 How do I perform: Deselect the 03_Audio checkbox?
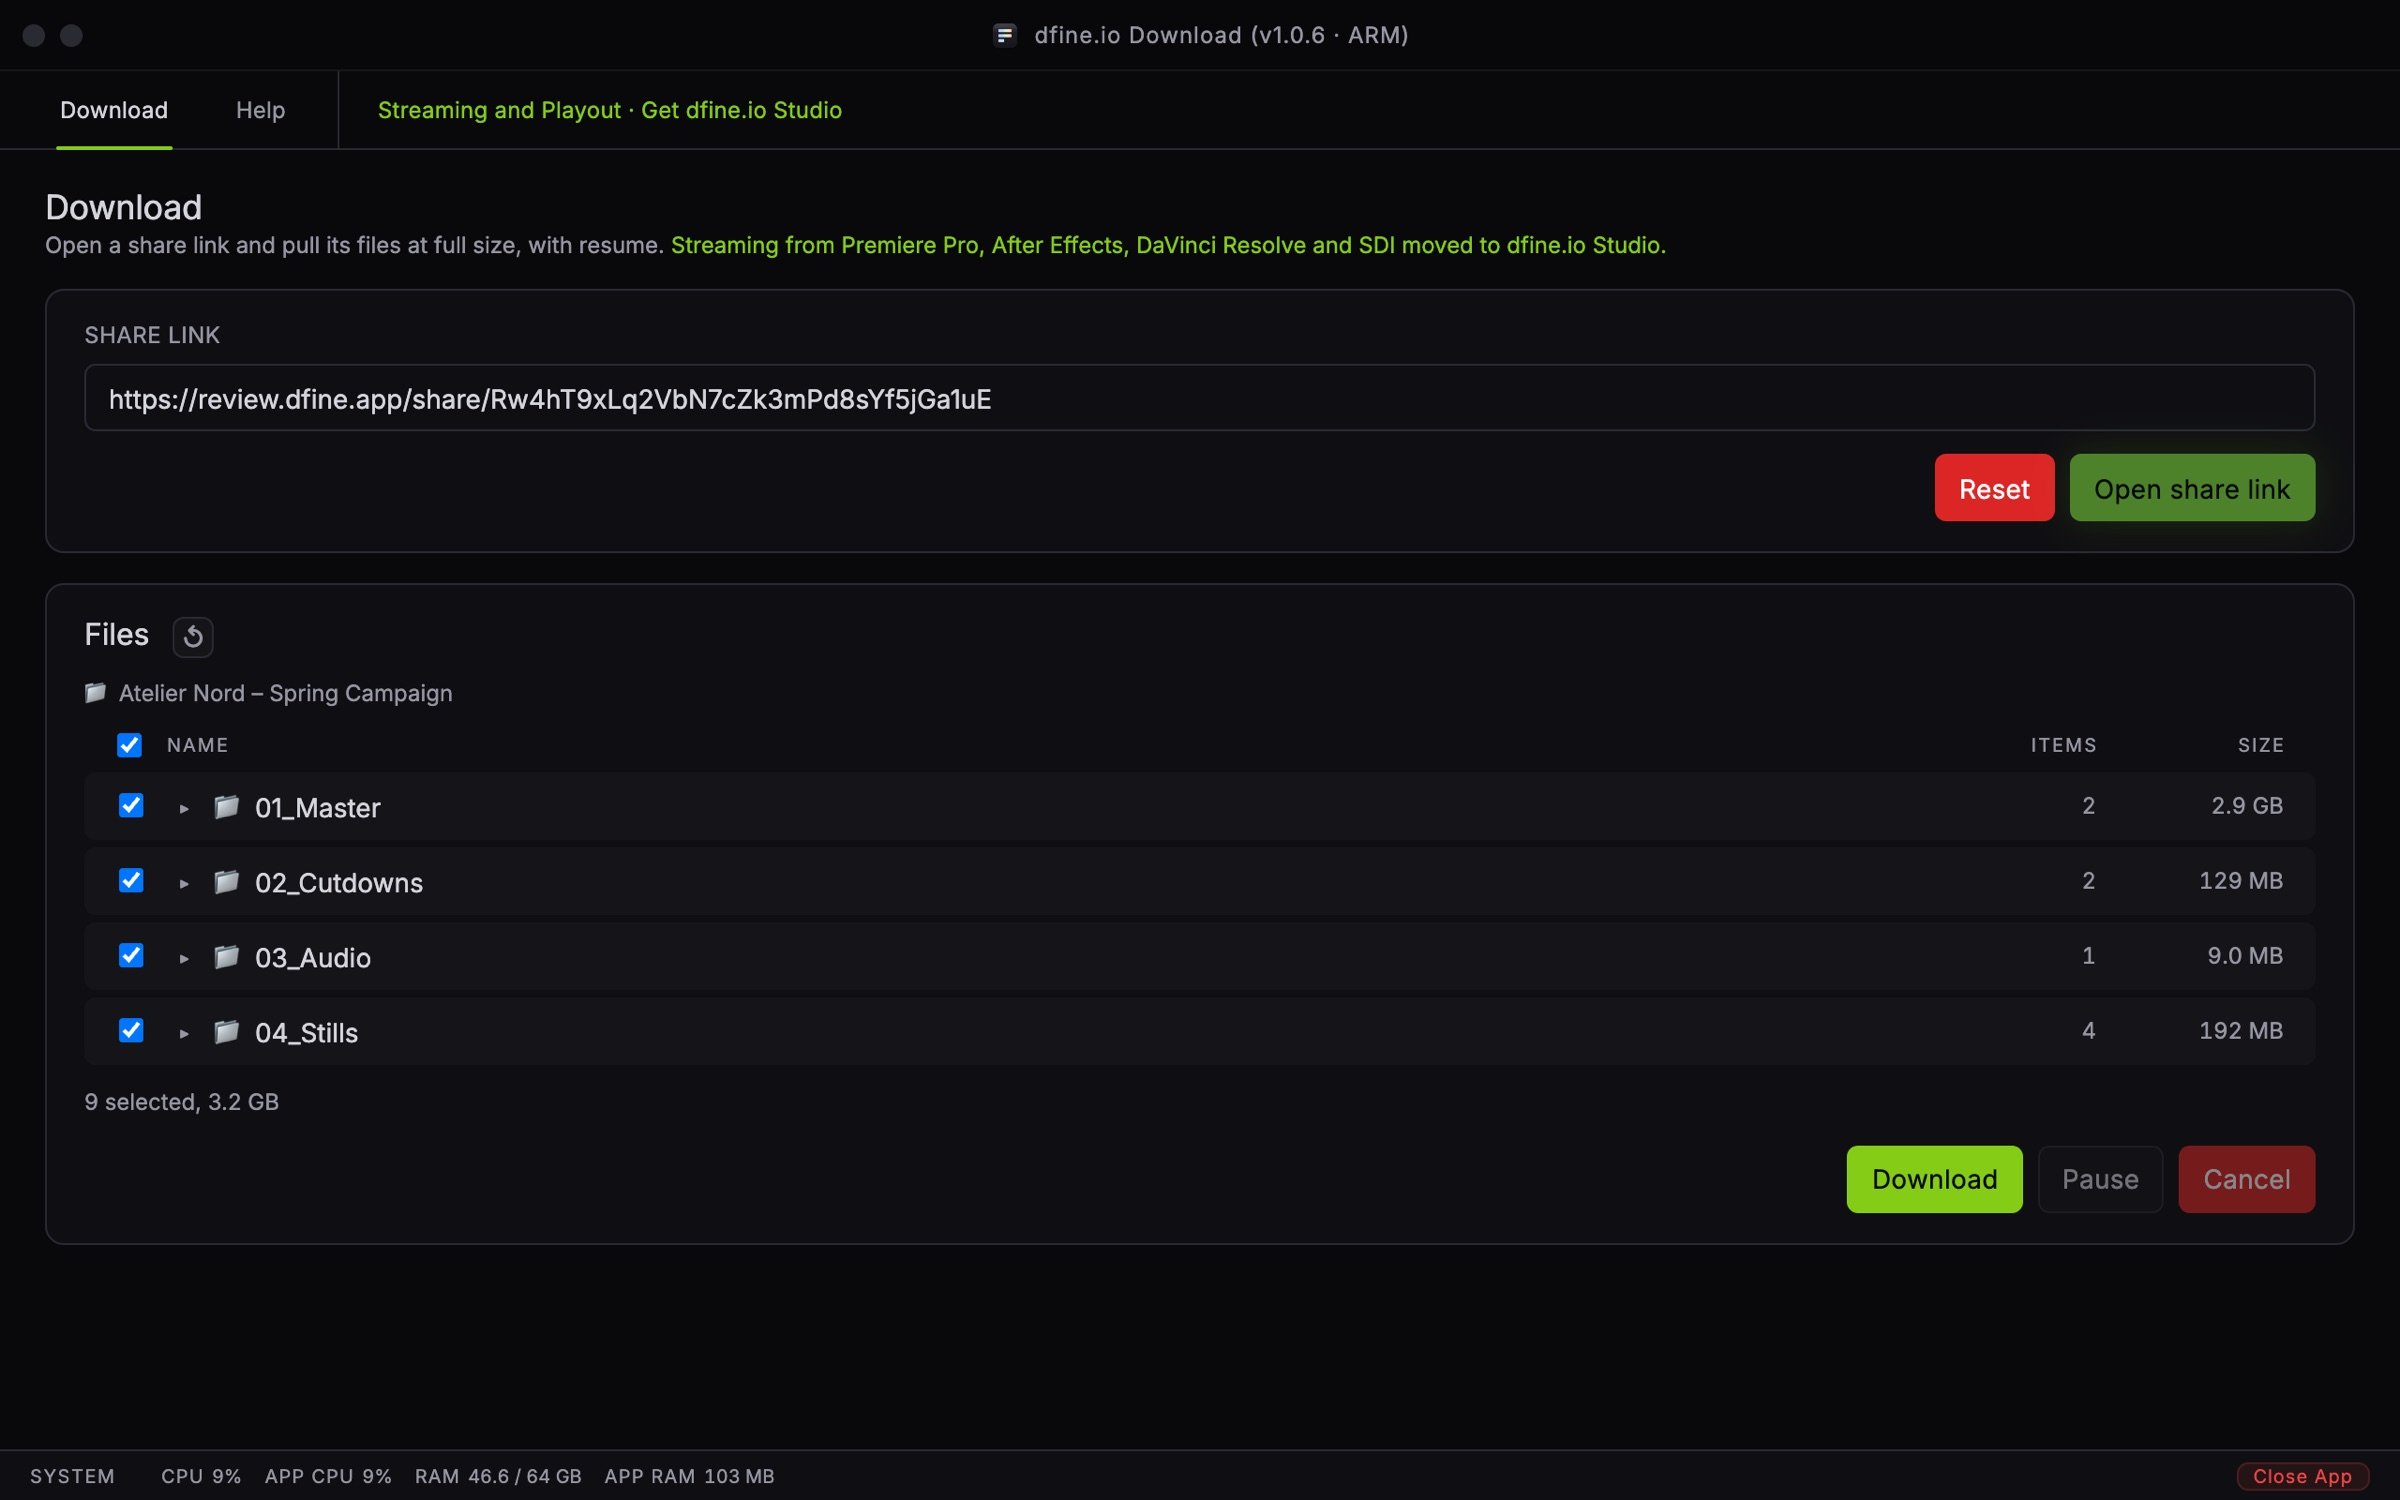[x=131, y=955]
